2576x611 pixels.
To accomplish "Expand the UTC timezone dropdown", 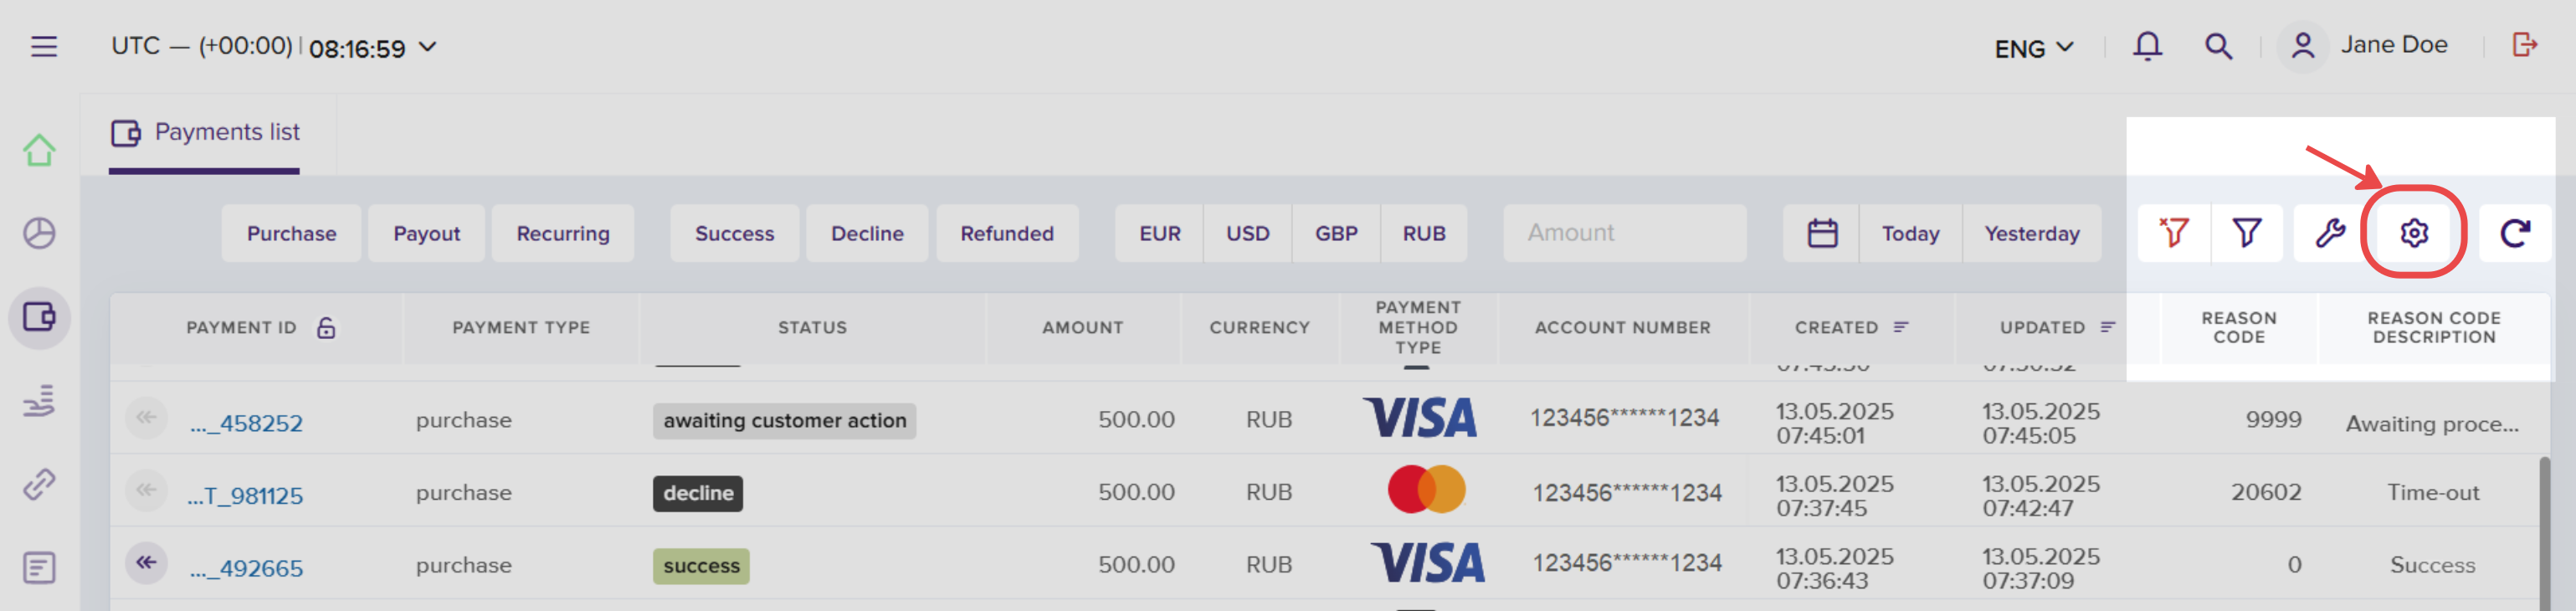I will pyautogui.click(x=428, y=47).
